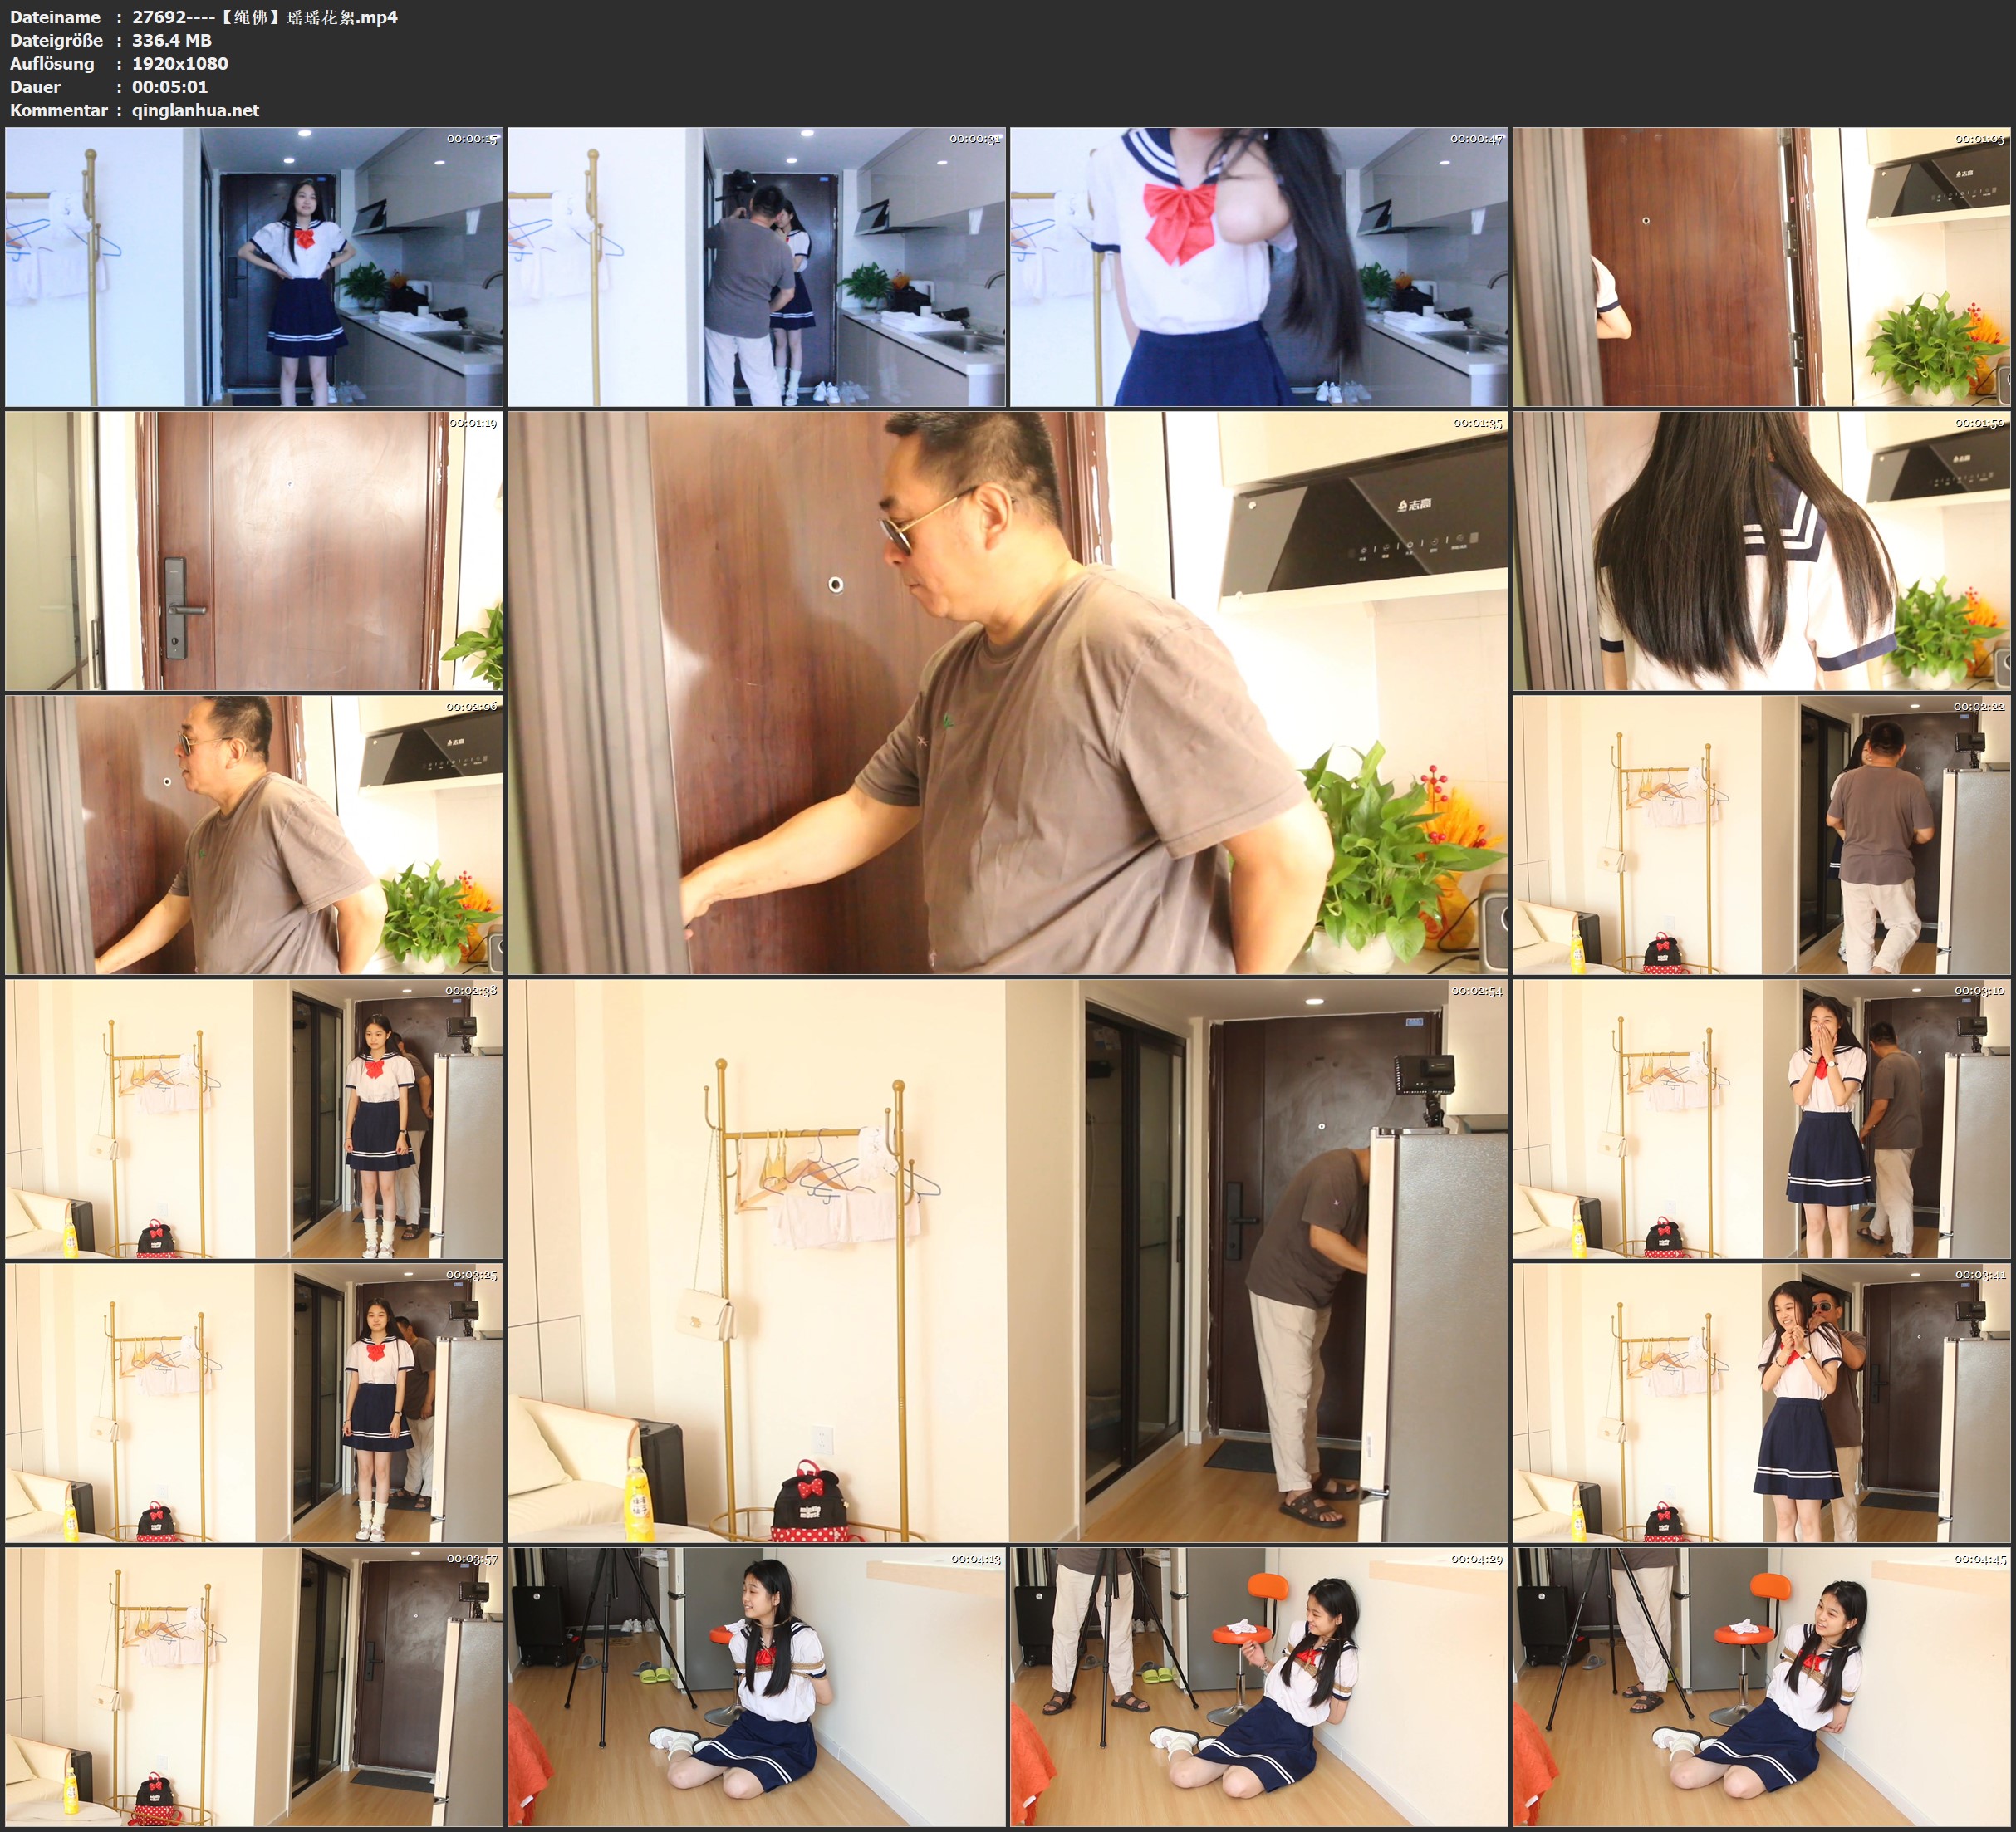2016x1832 pixels.
Task: Click the mp4 filename in Dateiname row
Action: click(x=264, y=17)
